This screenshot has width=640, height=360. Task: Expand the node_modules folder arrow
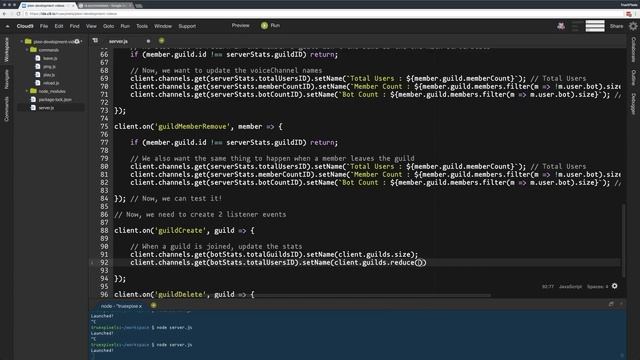click(27, 91)
